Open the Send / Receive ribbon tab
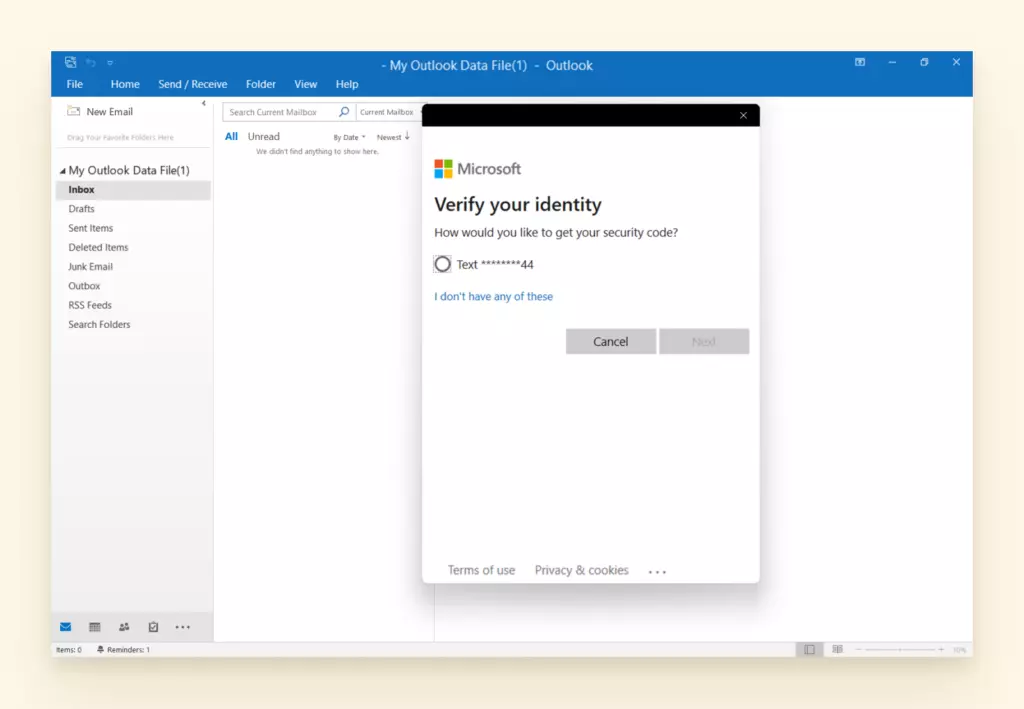This screenshot has width=1024, height=709. [x=192, y=84]
